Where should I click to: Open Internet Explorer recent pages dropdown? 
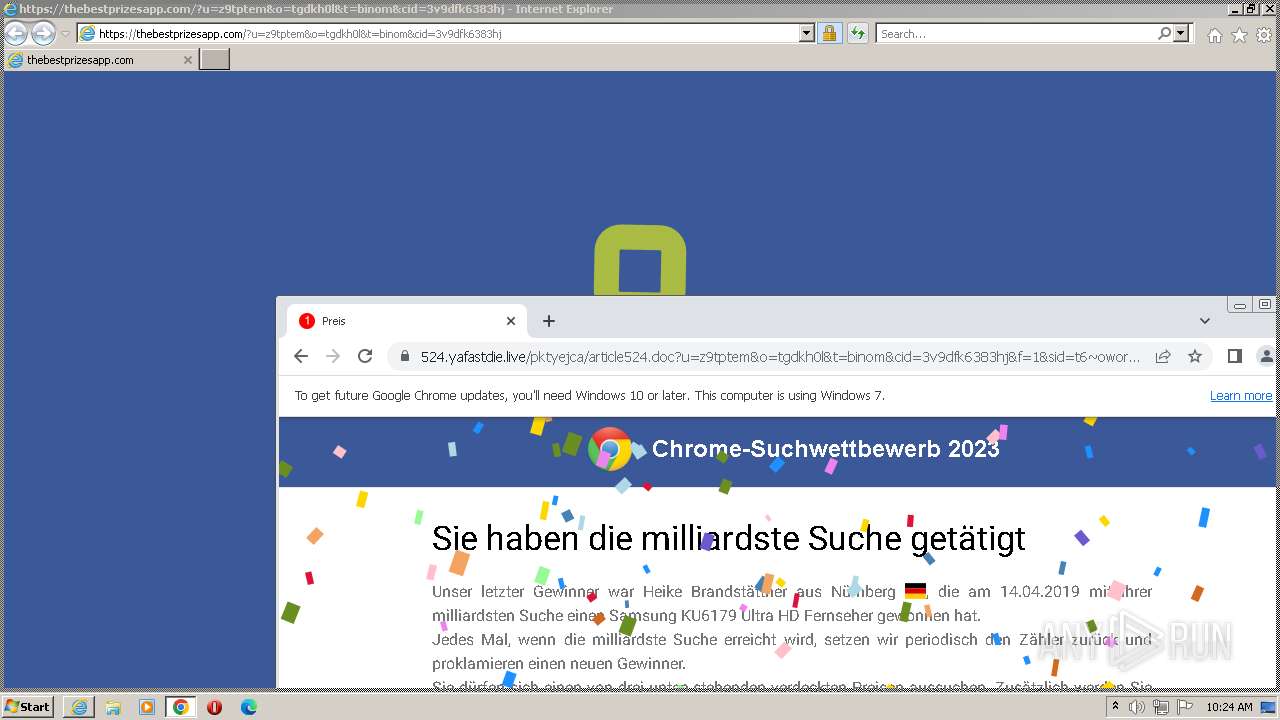(x=65, y=34)
